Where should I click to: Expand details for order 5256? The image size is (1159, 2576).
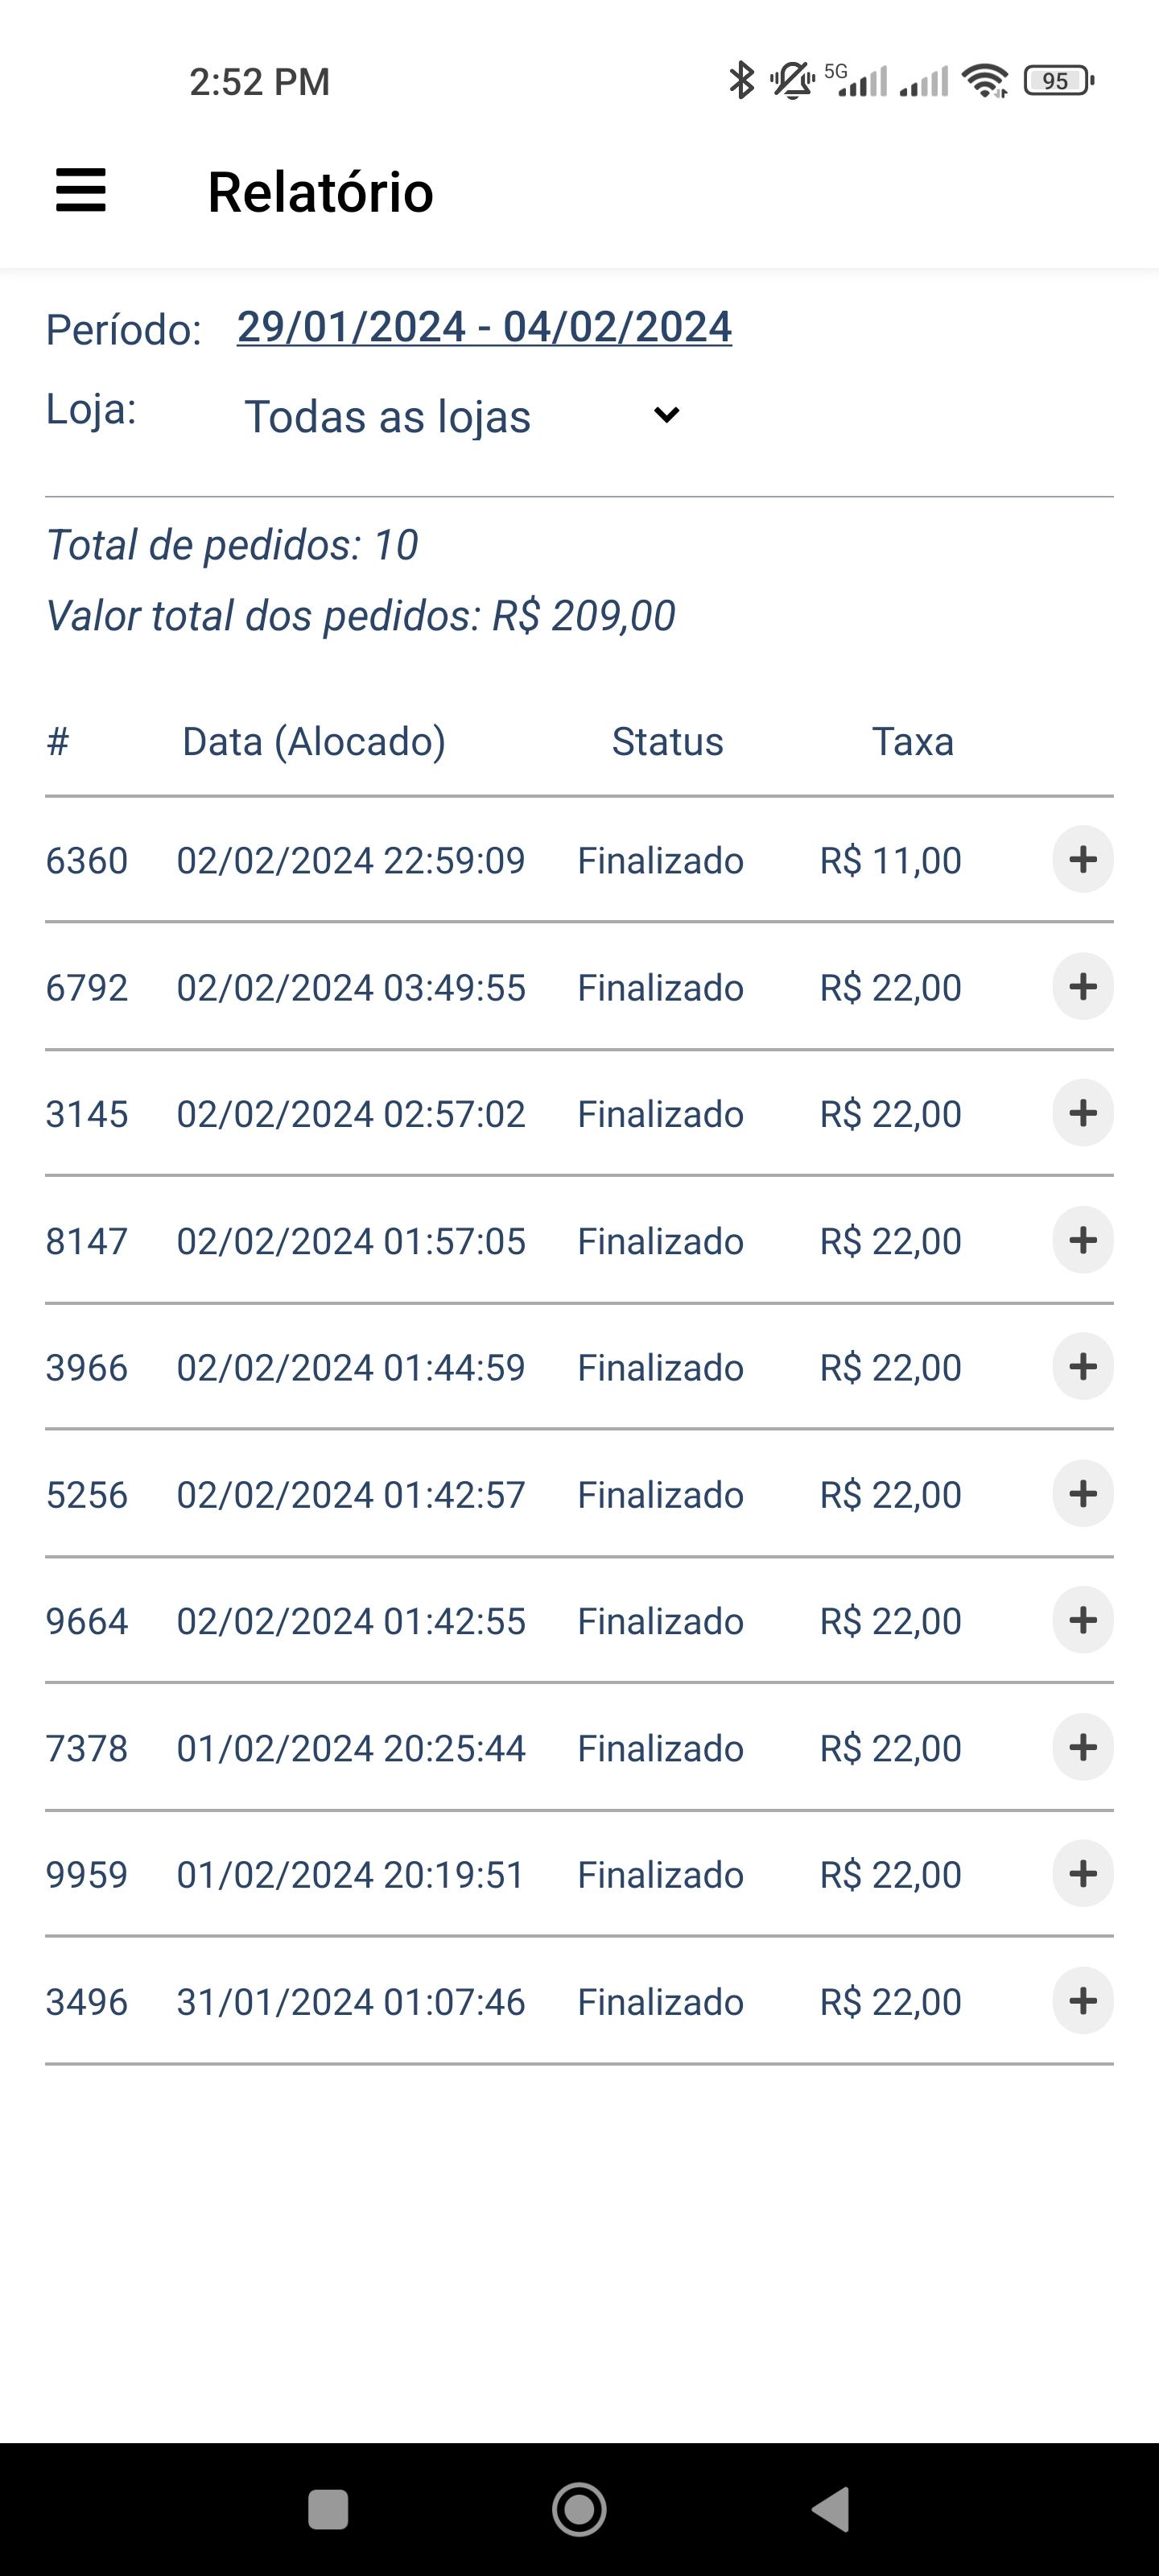[1082, 1494]
